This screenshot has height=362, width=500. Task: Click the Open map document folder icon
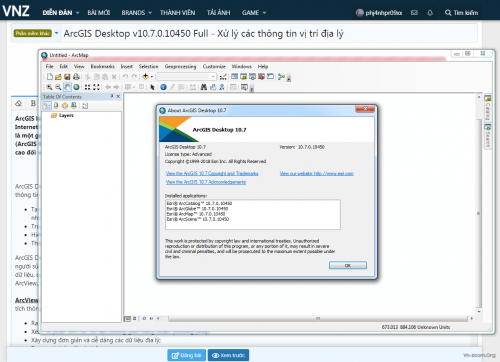(58, 77)
